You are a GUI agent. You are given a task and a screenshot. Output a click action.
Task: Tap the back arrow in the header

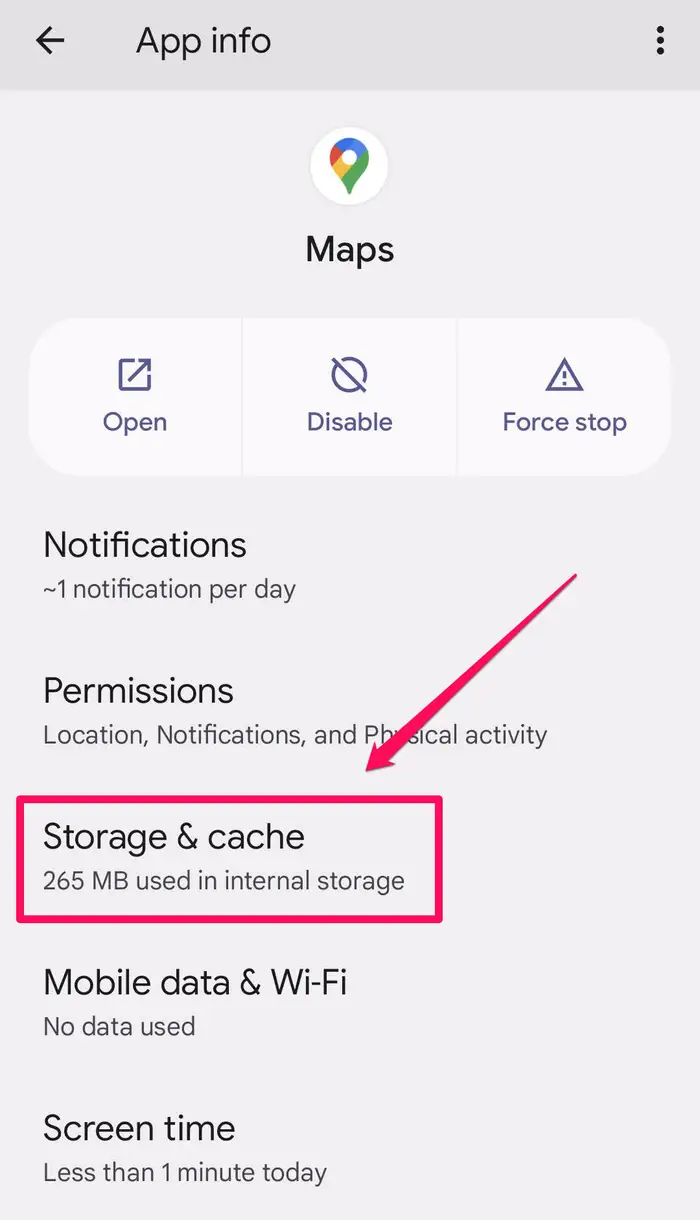tap(49, 41)
